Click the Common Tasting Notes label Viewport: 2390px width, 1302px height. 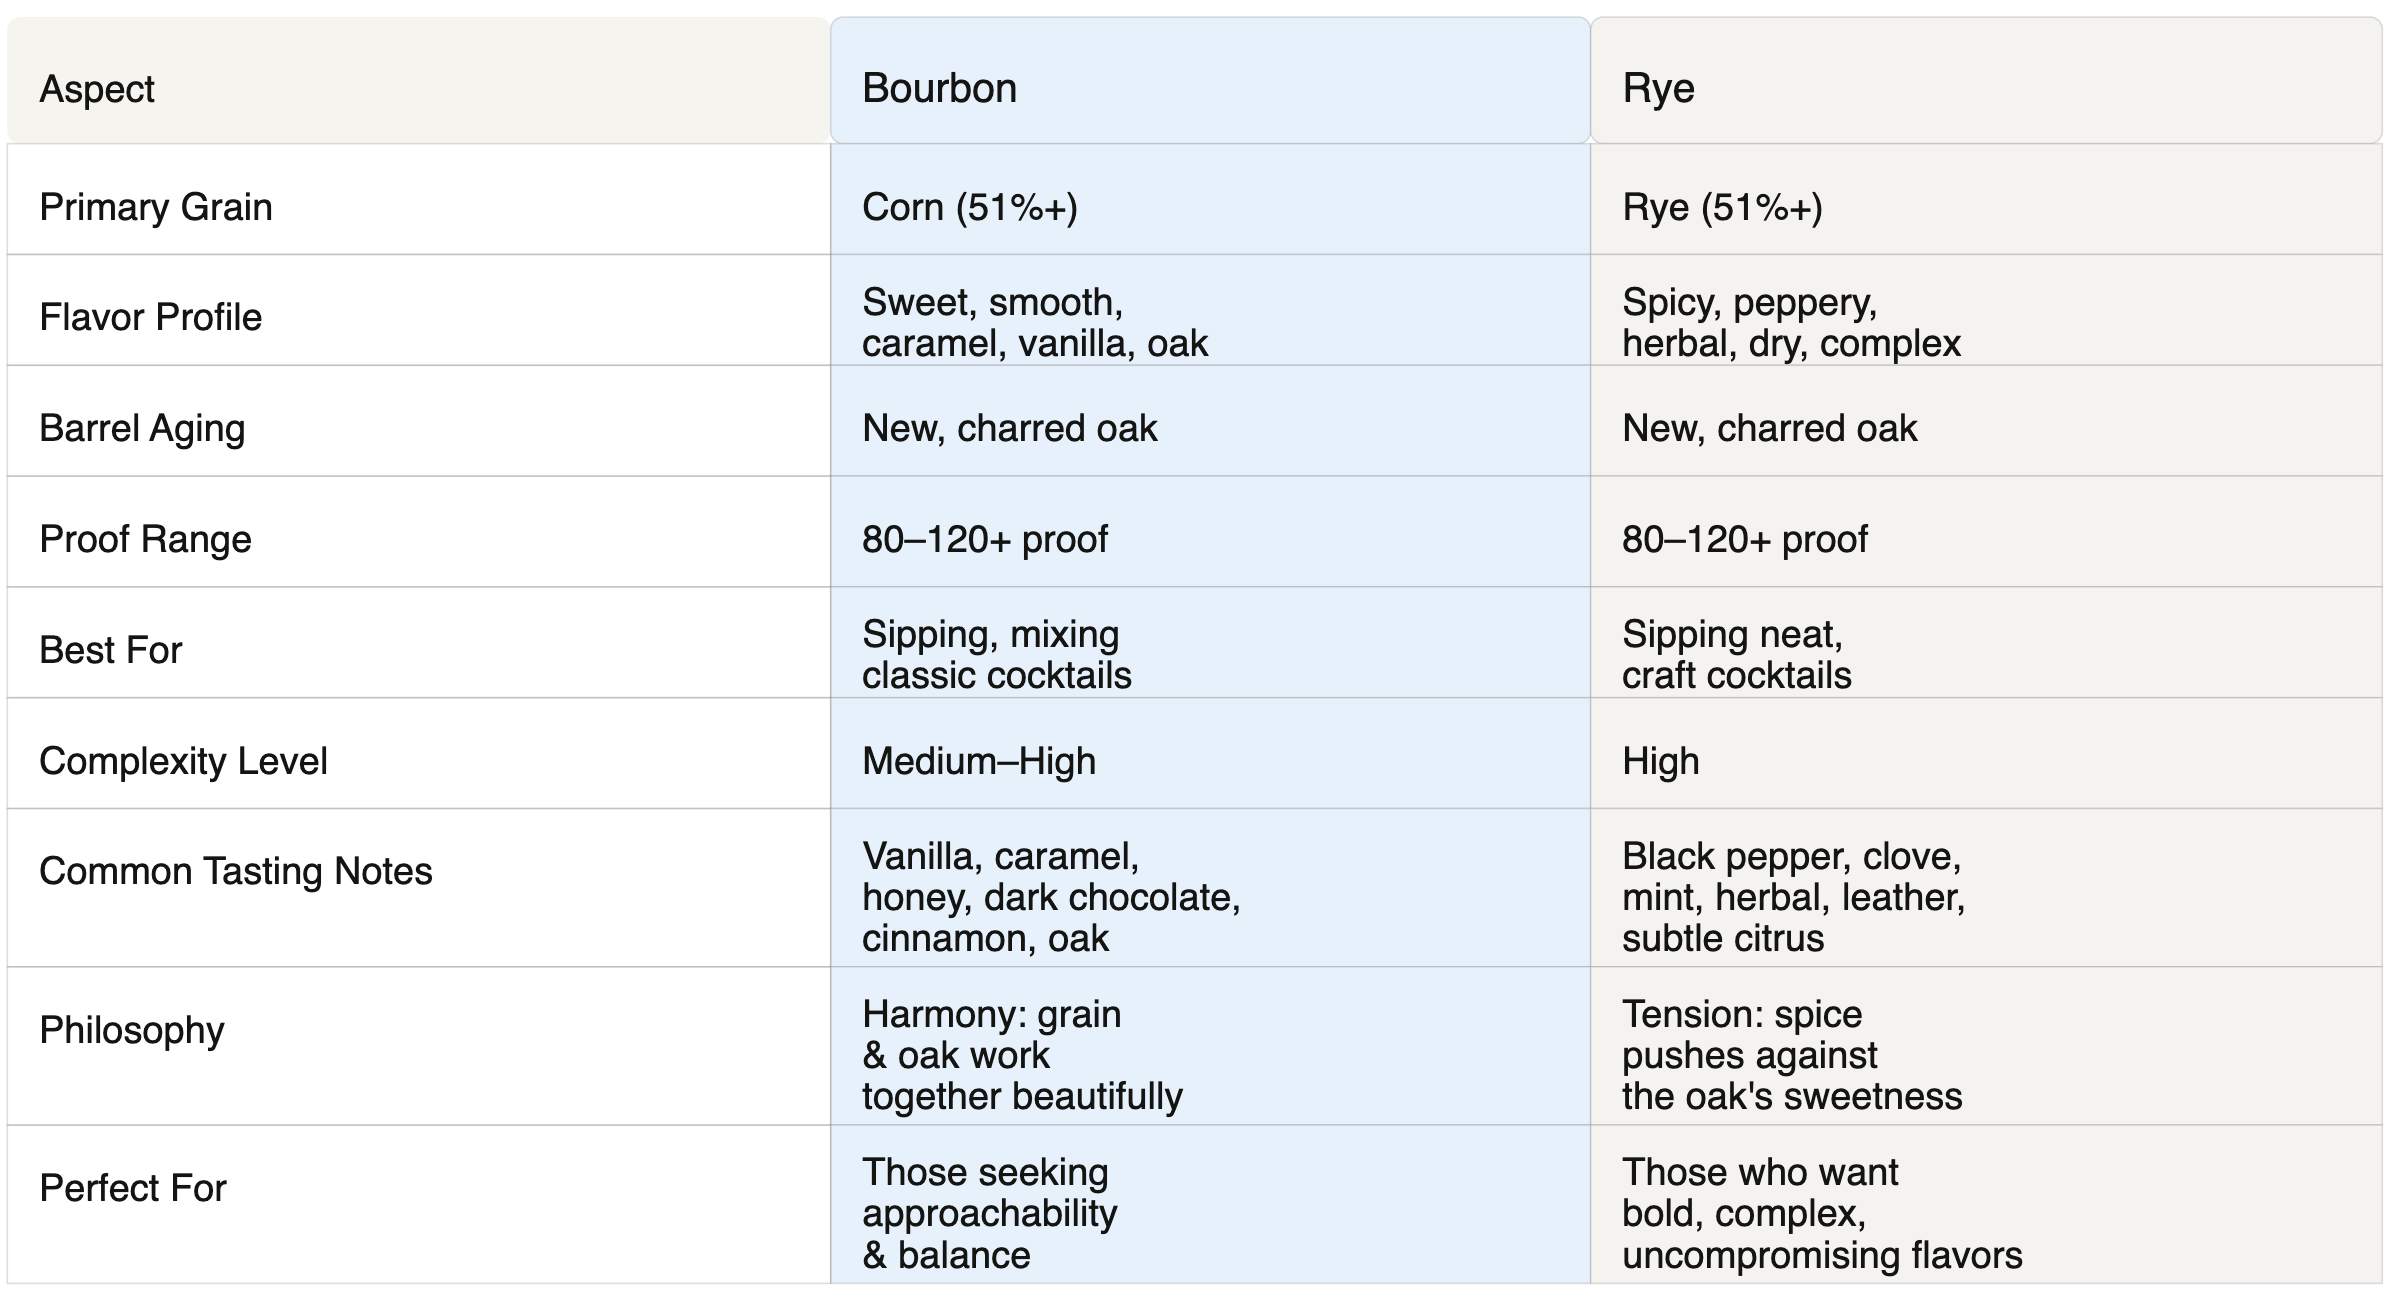tap(236, 871)
